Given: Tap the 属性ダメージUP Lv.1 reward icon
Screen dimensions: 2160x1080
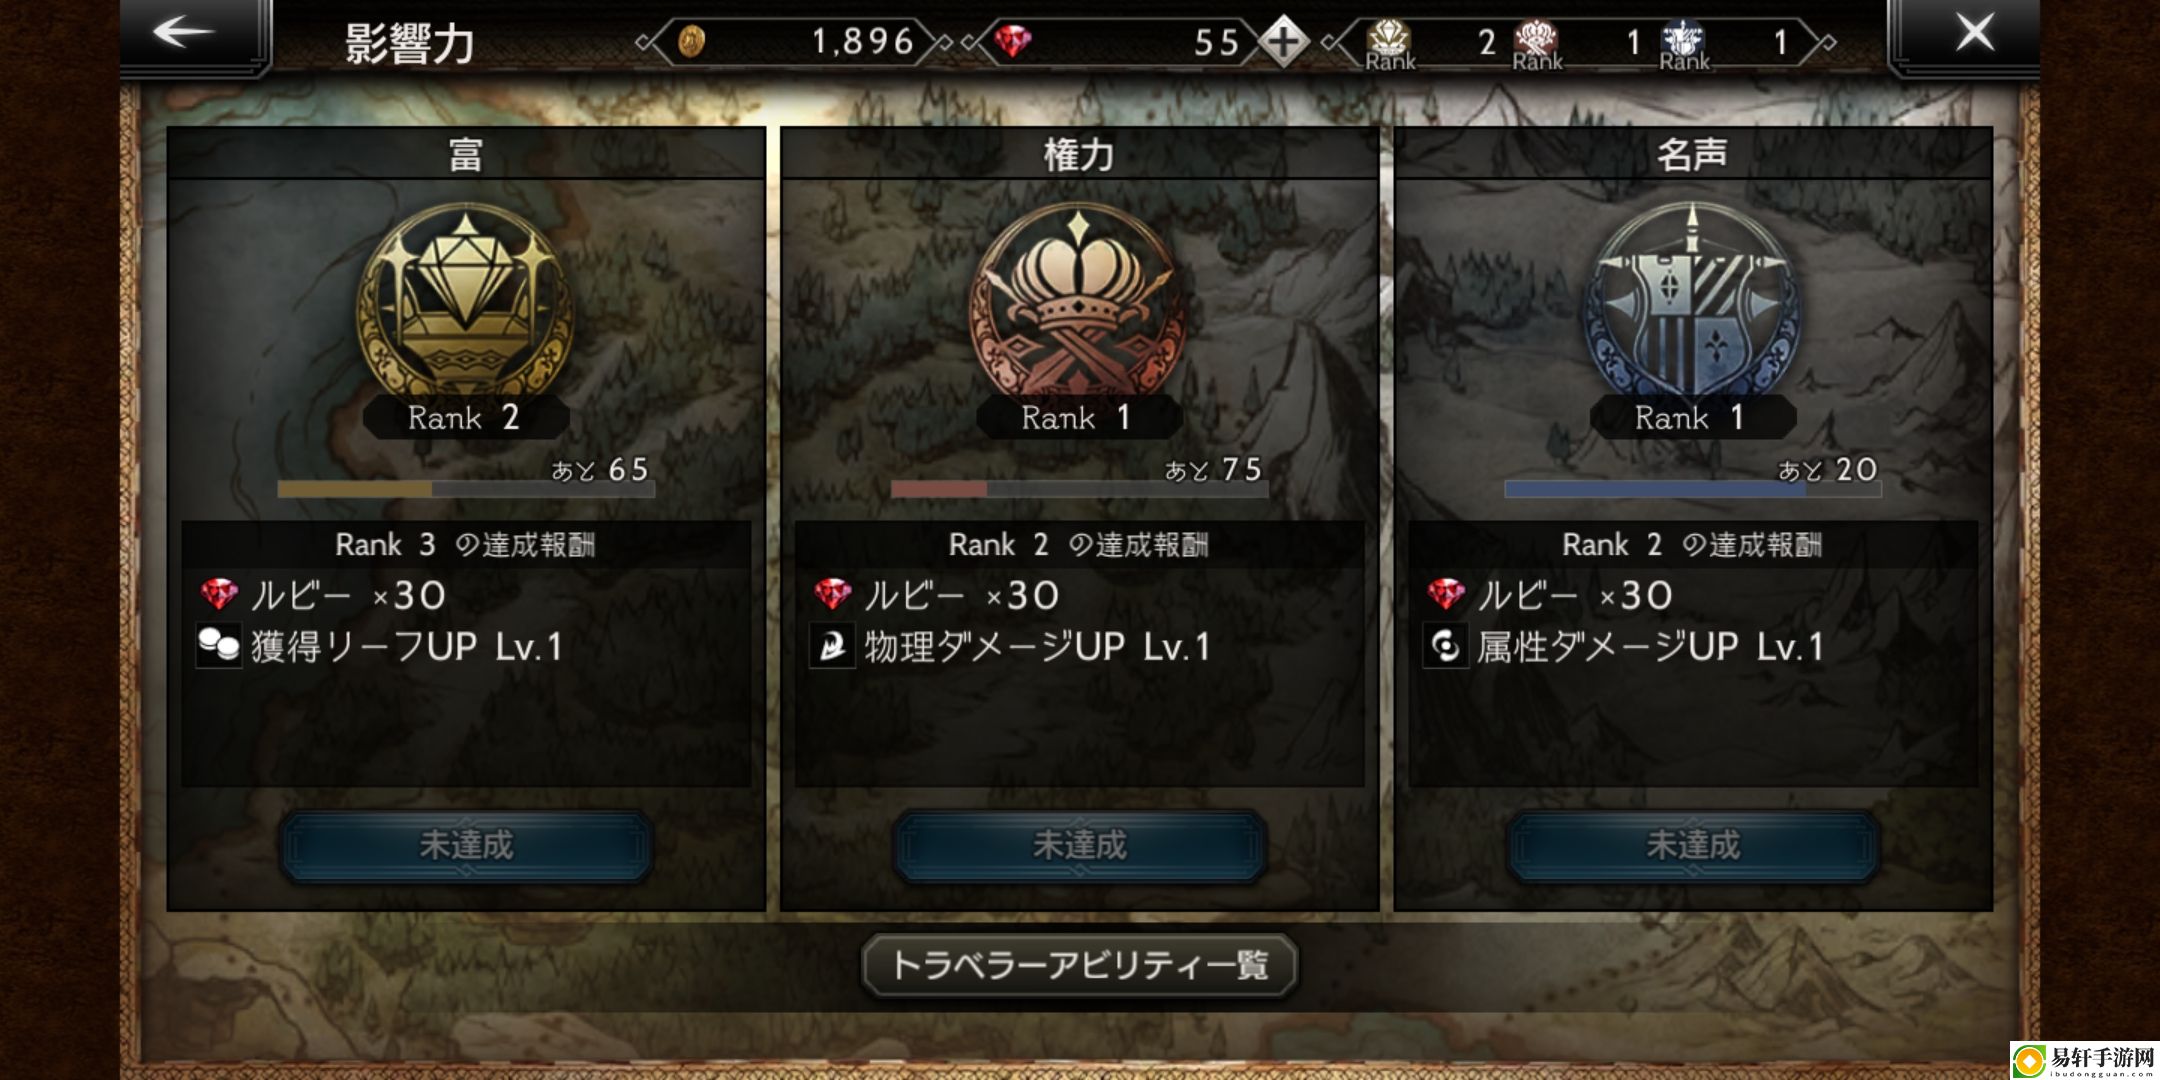Looking at the screenshot, I should [1446, 646].
